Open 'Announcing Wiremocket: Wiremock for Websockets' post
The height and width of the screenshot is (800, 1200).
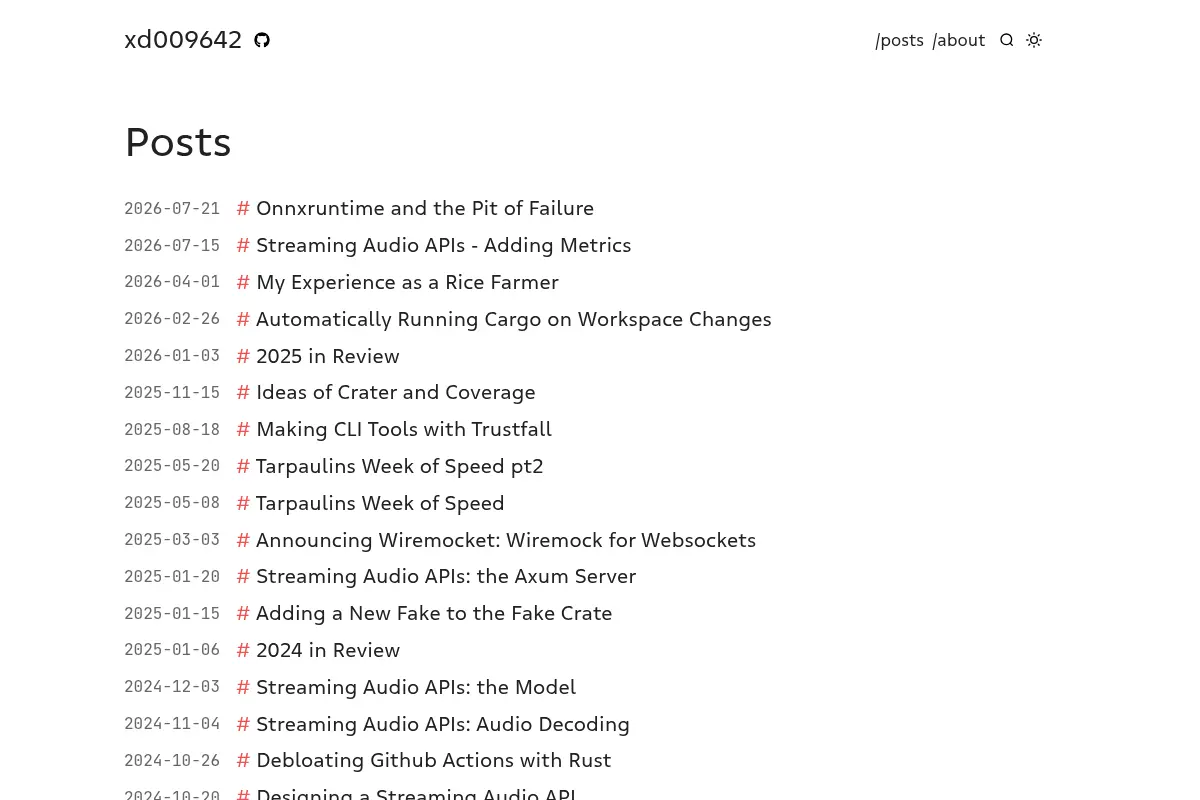click(506, 540)
